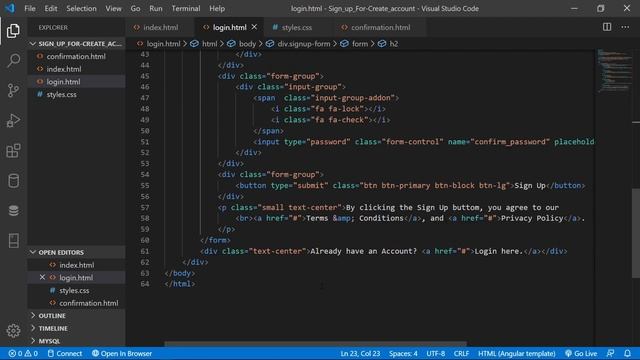Viewport: 640px width, 360px height.
Task: Open the Selection menu
Action: point(81,8)
